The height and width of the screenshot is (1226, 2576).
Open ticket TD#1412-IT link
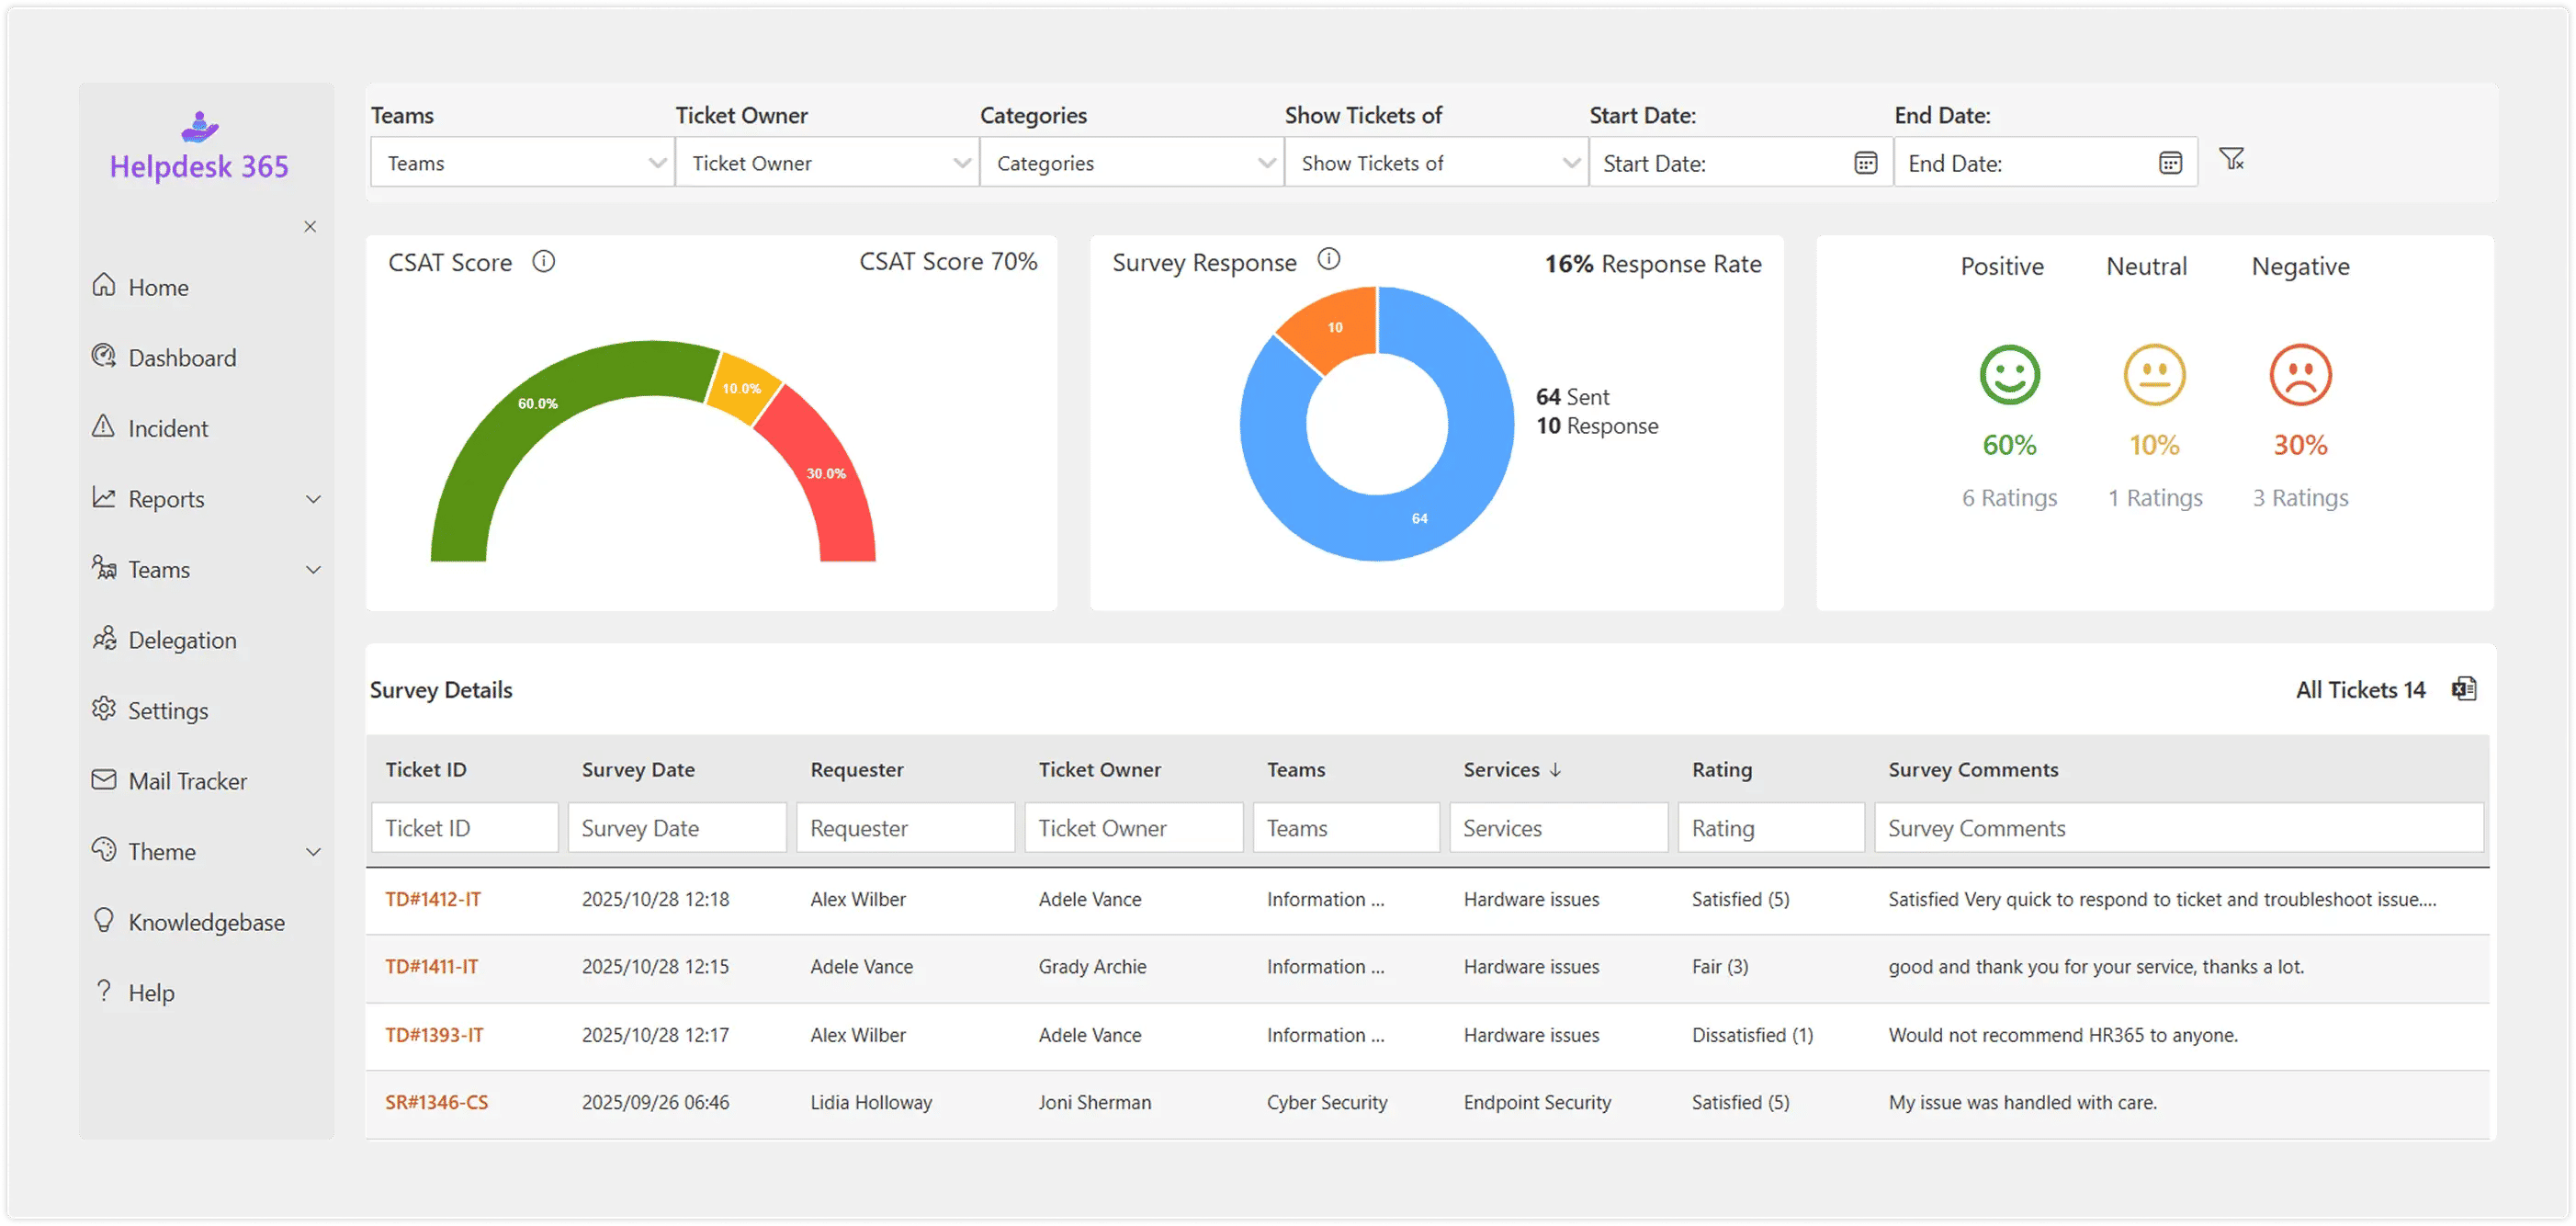pyautogui.click(x=433, y=898)
